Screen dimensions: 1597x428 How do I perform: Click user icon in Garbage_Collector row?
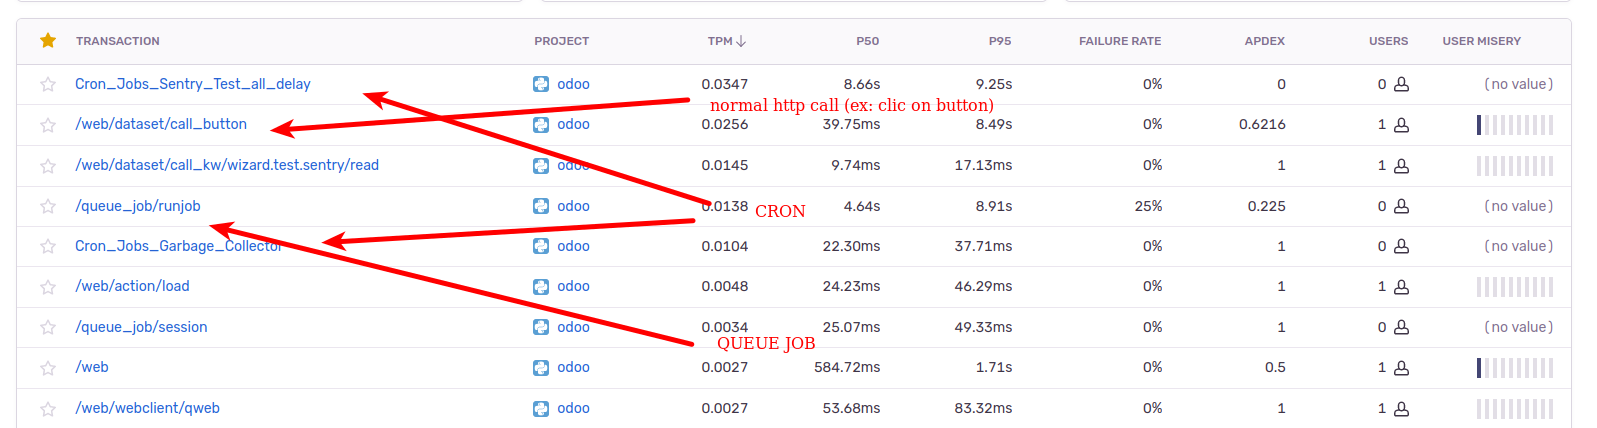coord(1401,246)
